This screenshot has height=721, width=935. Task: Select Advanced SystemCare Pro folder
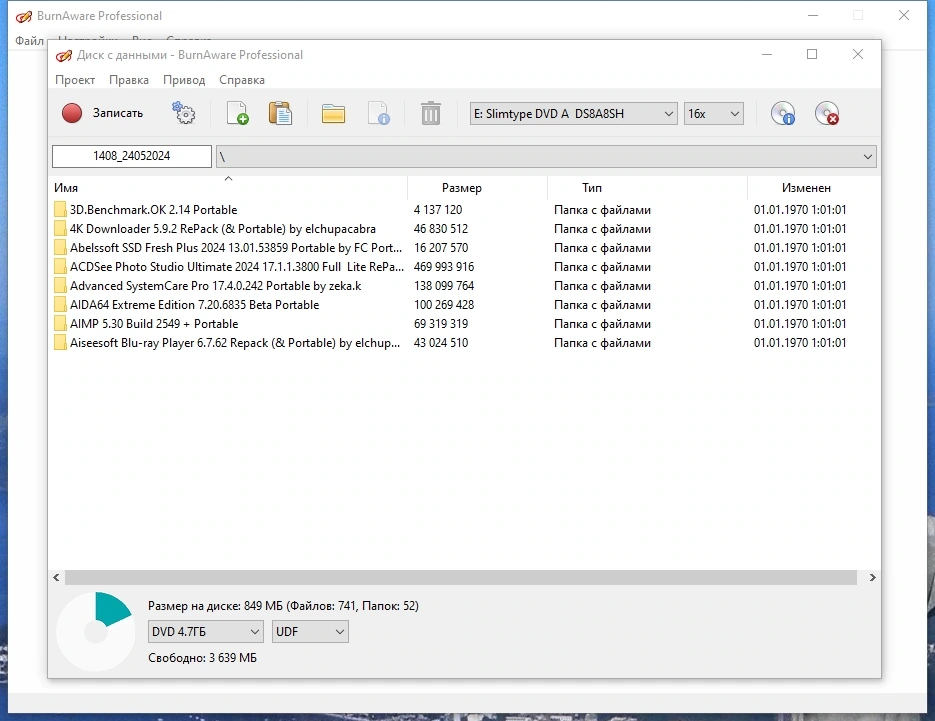(215, 286)
